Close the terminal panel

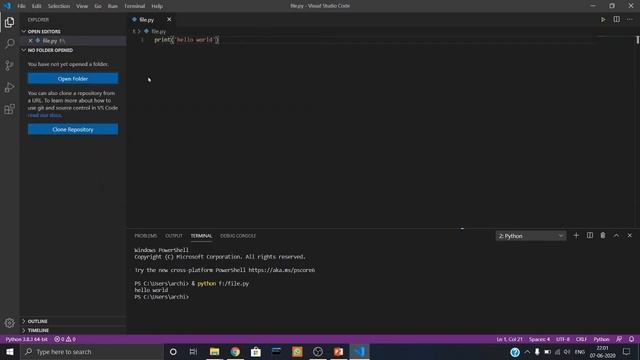point(630,236)
